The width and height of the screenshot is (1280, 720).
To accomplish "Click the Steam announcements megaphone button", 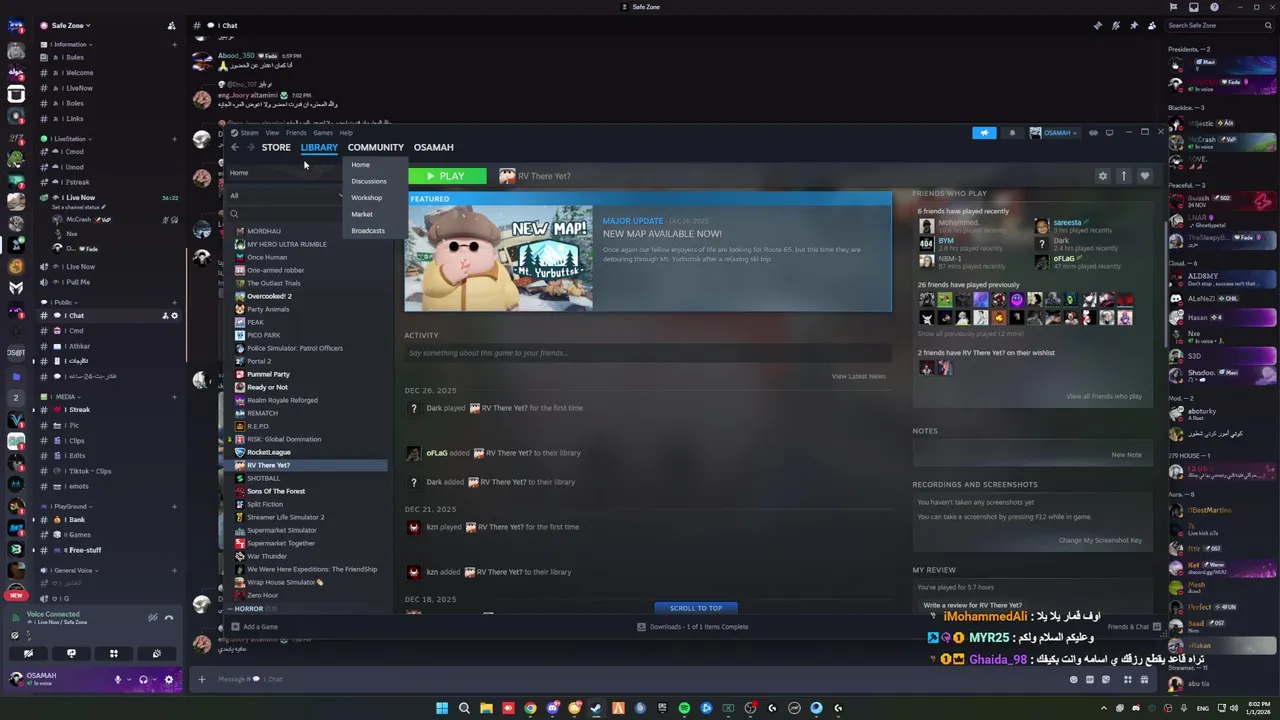I will pos(984,132).
